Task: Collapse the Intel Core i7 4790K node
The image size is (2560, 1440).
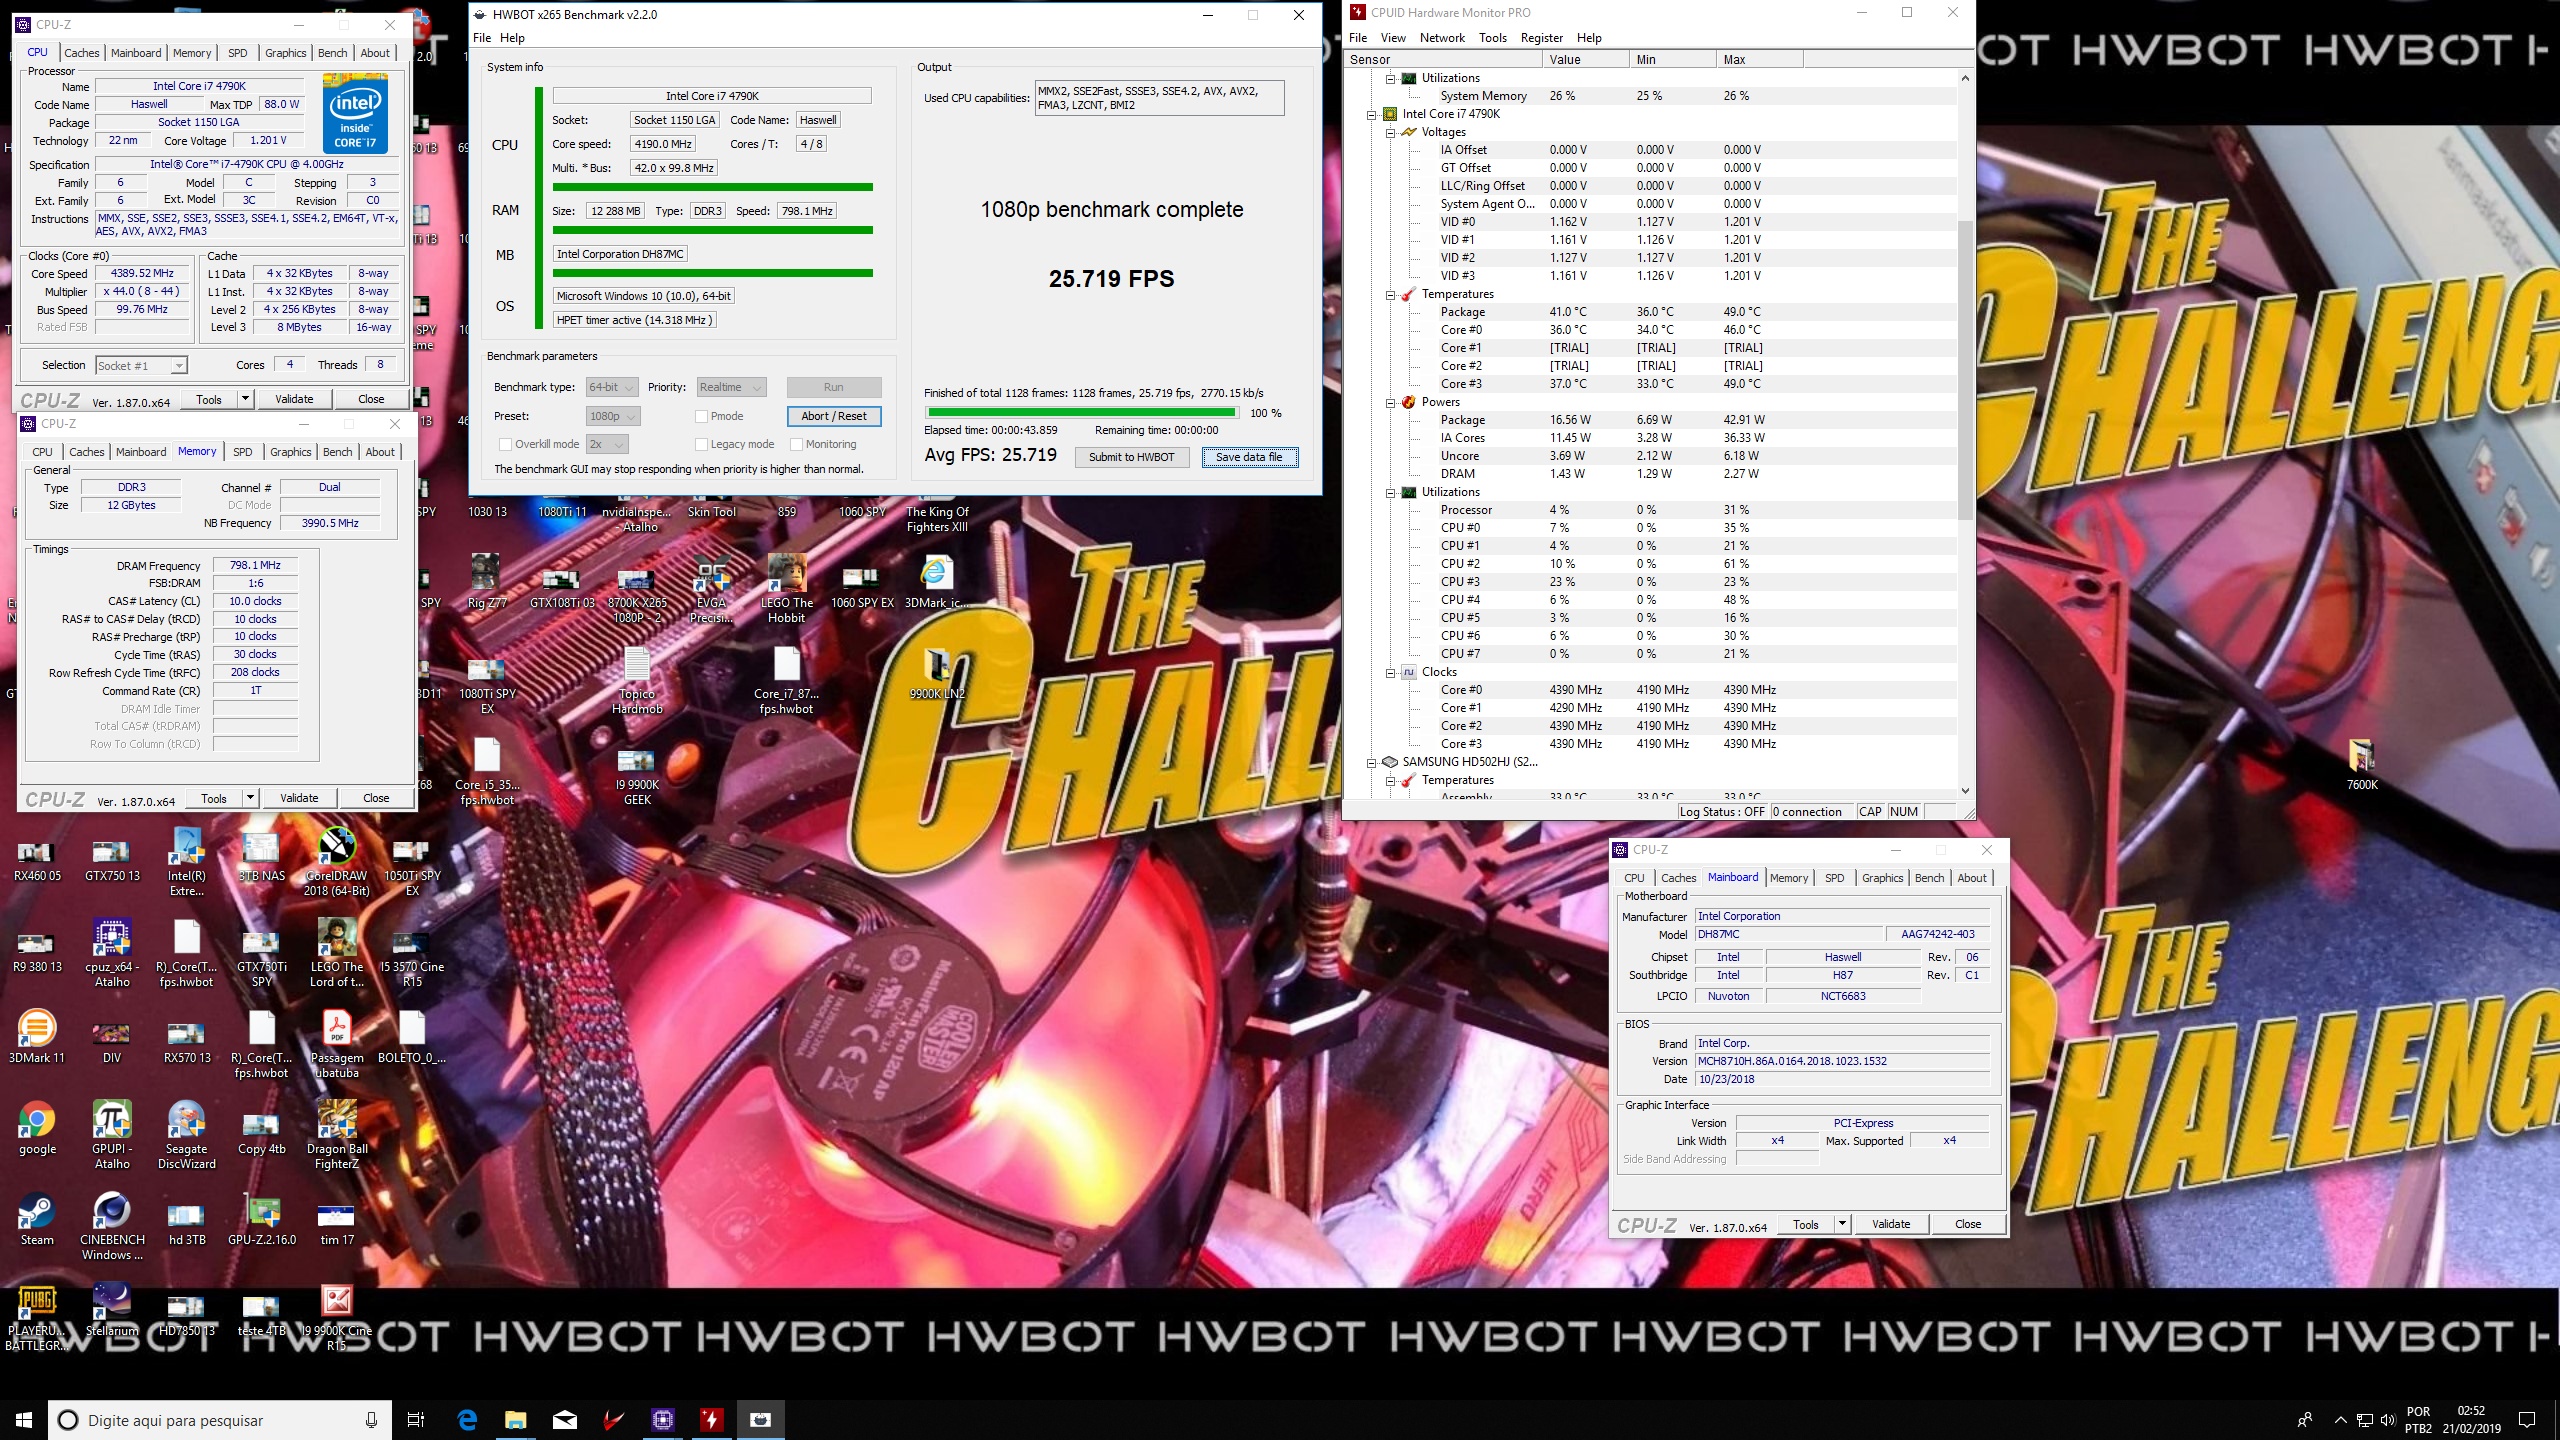Action: [x=1372, y=114]
